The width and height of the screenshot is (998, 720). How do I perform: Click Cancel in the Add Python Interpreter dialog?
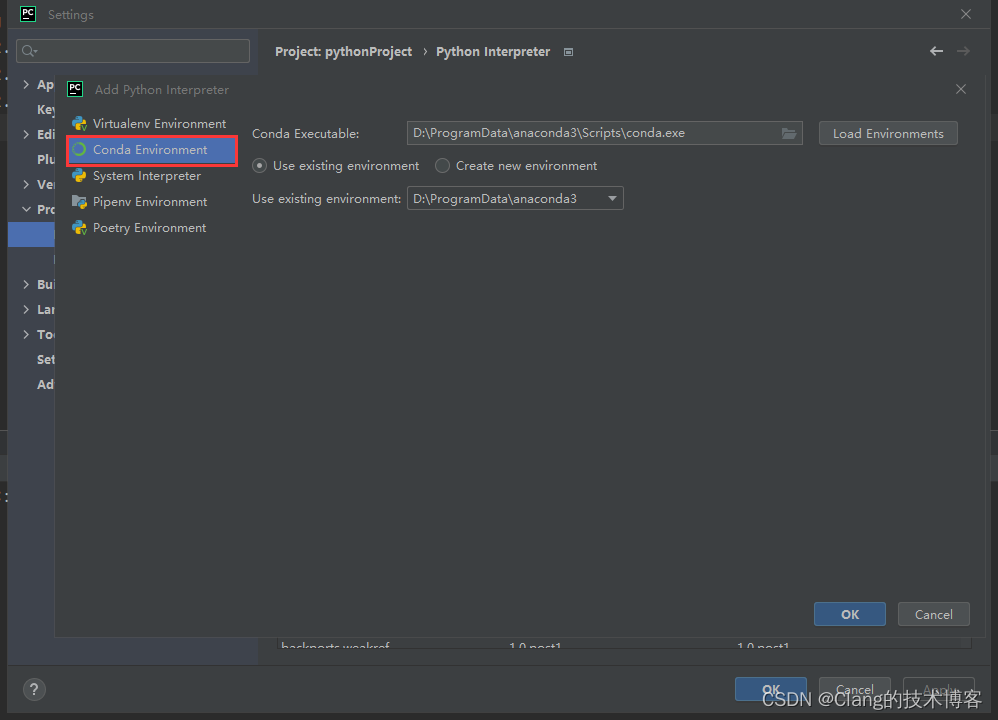coord(934,614)
